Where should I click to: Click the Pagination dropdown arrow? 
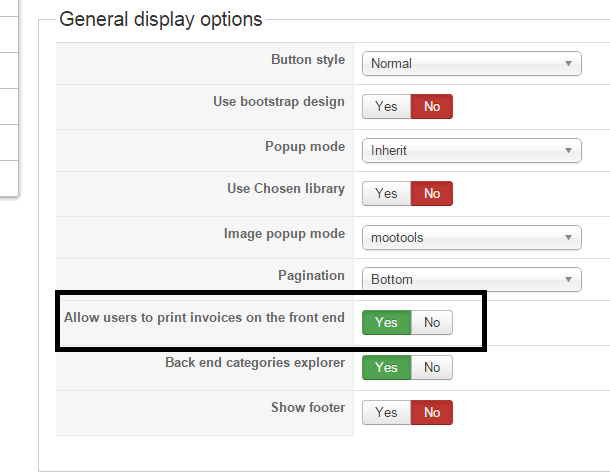tap(568, 279)
